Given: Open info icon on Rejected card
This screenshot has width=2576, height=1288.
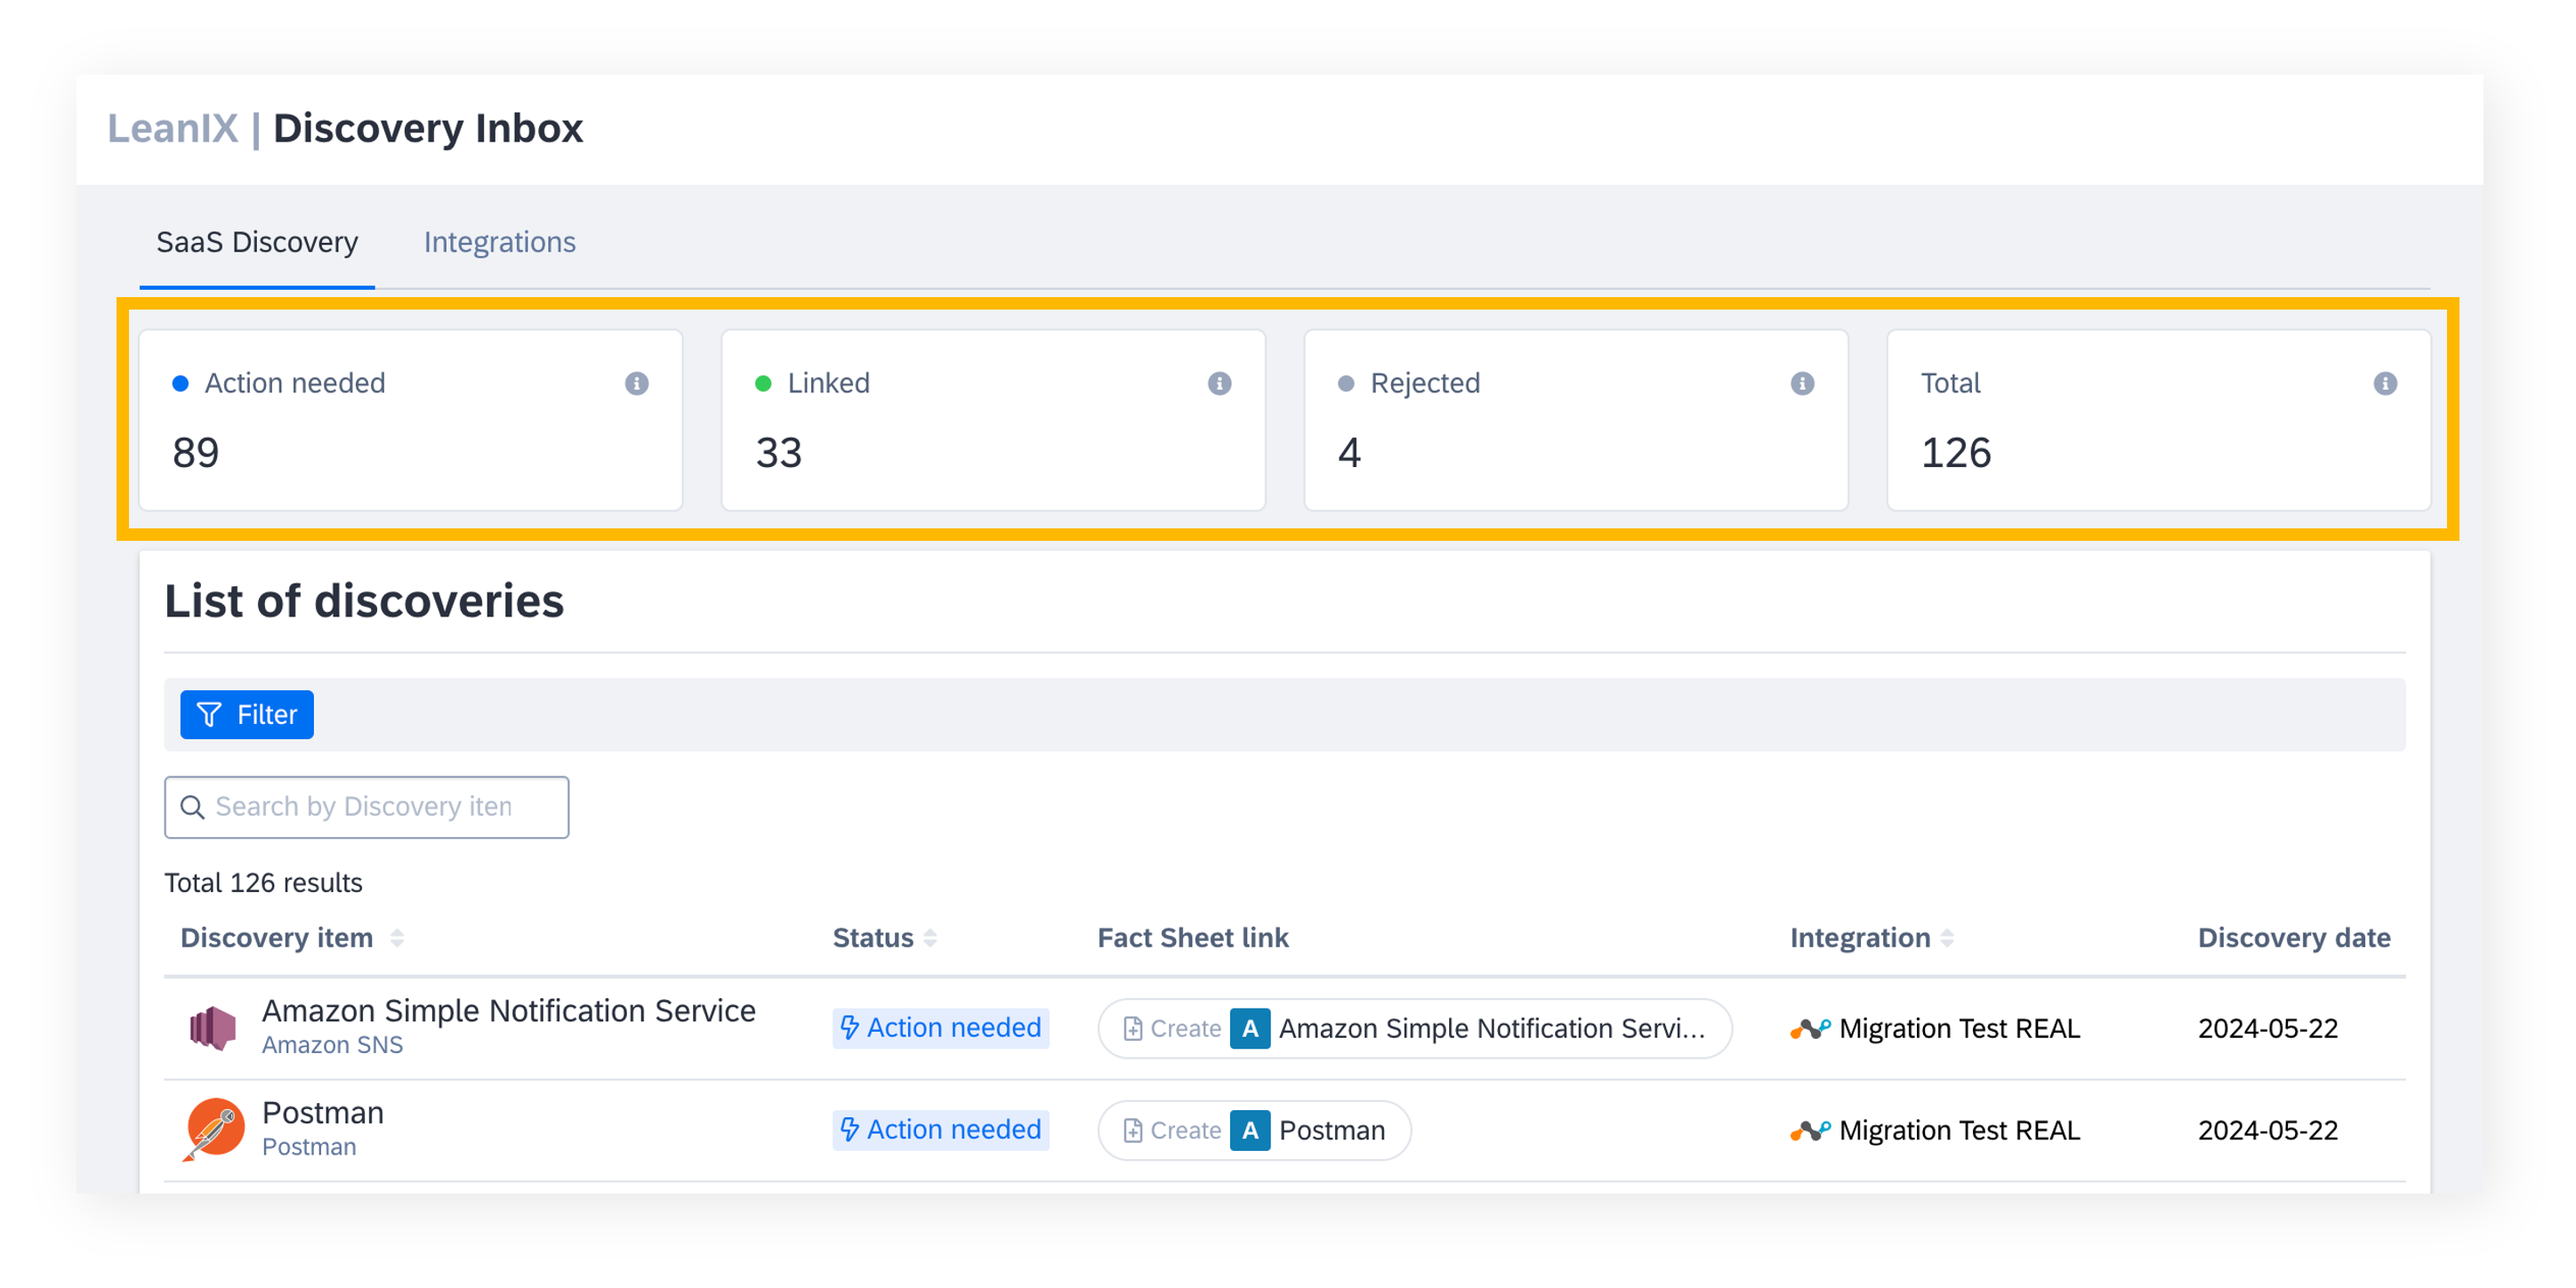Looking at the screenshot, I should pos(1802,383).
